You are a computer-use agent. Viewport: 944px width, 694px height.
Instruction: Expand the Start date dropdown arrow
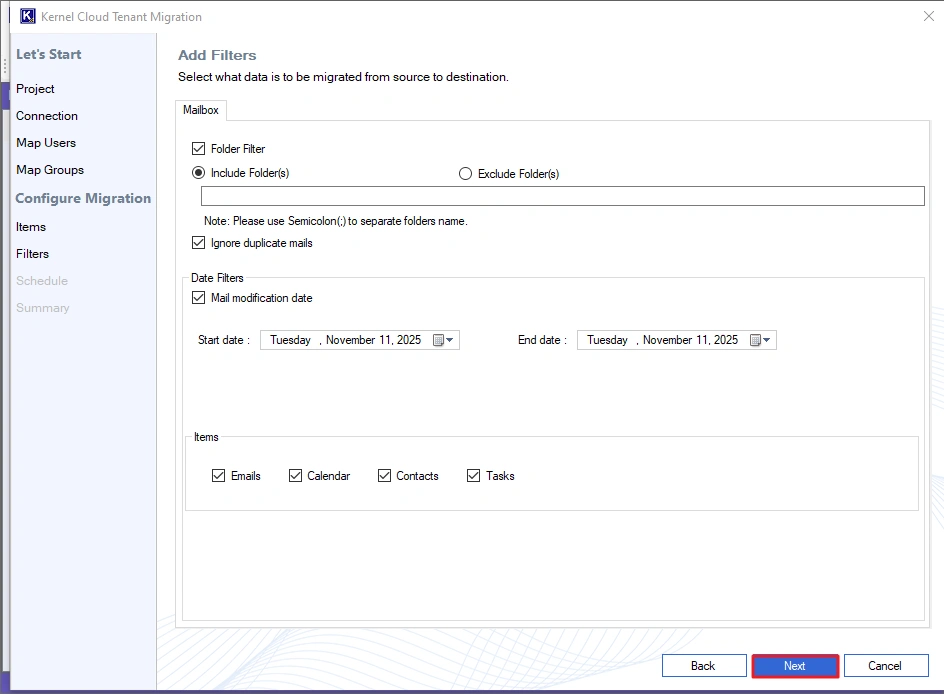(x=452, y=339)
